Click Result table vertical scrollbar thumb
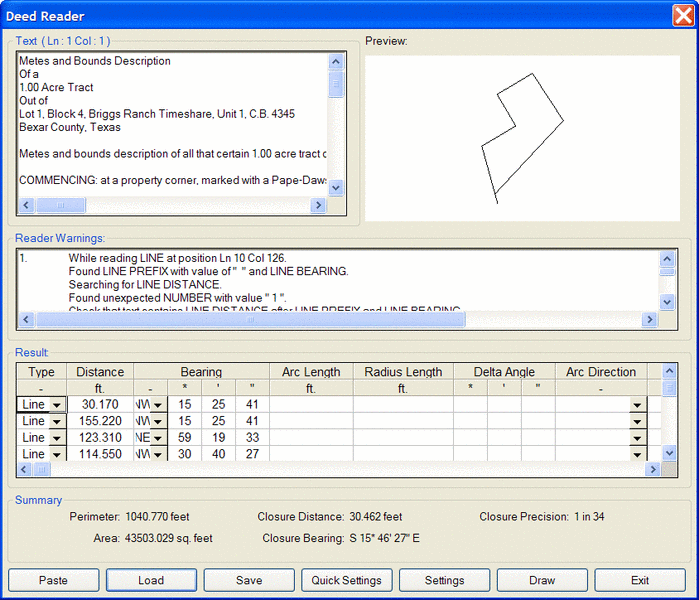 coord(670,388)
